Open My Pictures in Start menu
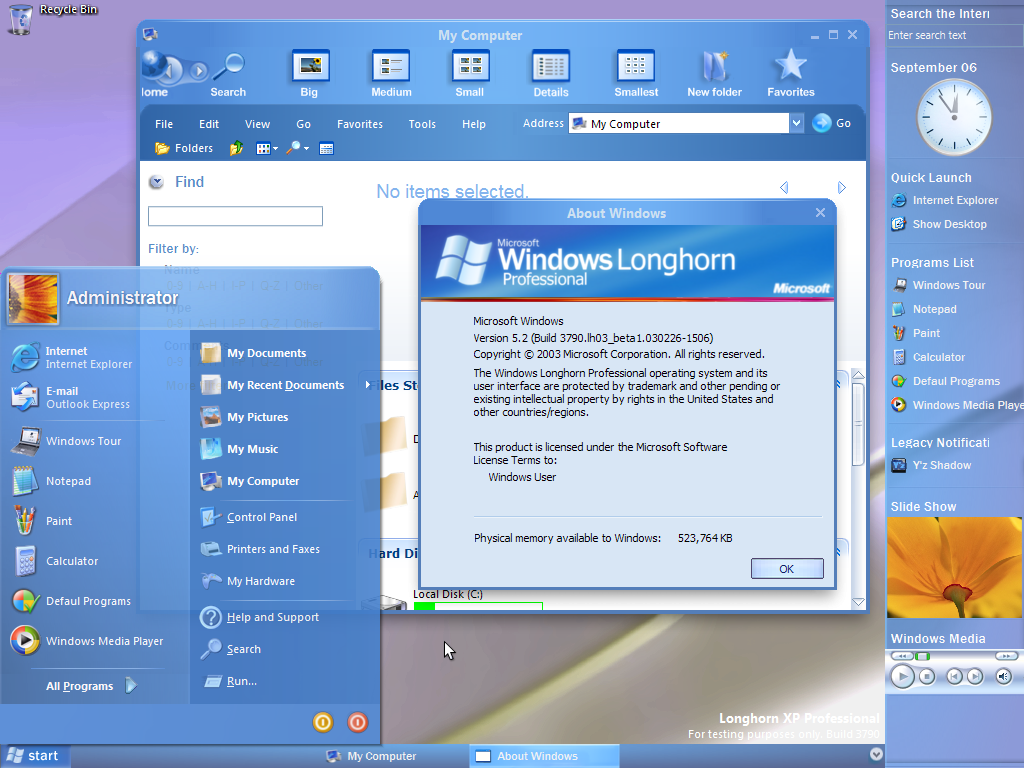The width and height of the screenshot is (1024, 768). point(244,417)
